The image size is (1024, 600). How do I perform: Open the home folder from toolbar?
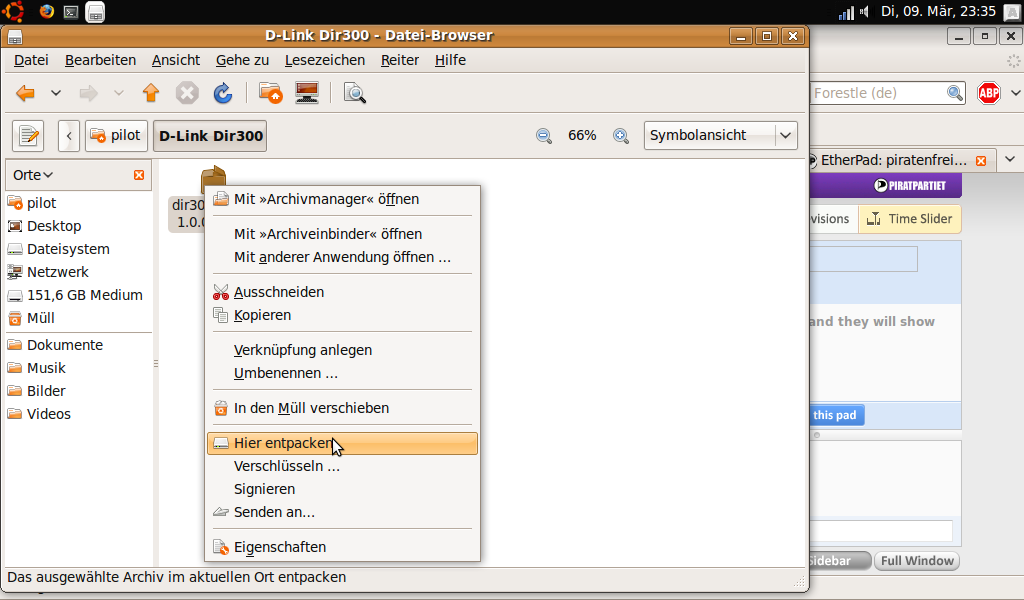tap(270, 93)
